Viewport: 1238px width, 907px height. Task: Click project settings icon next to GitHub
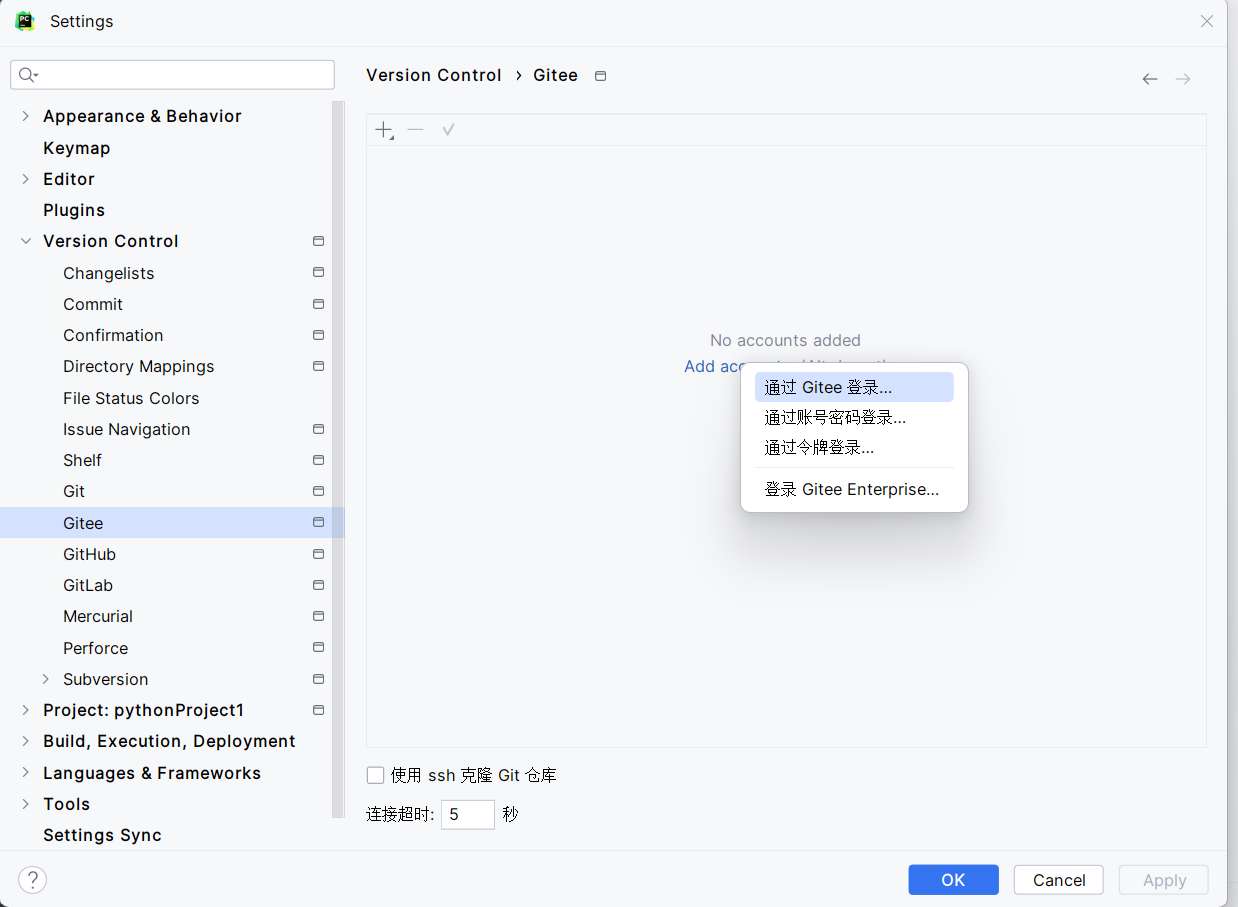[x=318, y=554]
